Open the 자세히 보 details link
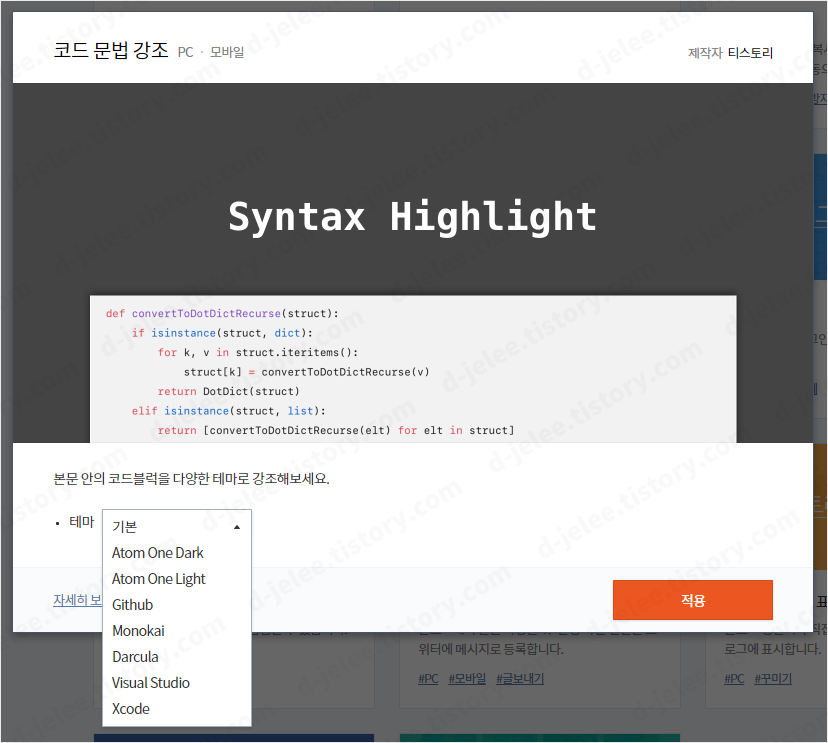Screen dimensions: 828x743 [x=77, y=600]
